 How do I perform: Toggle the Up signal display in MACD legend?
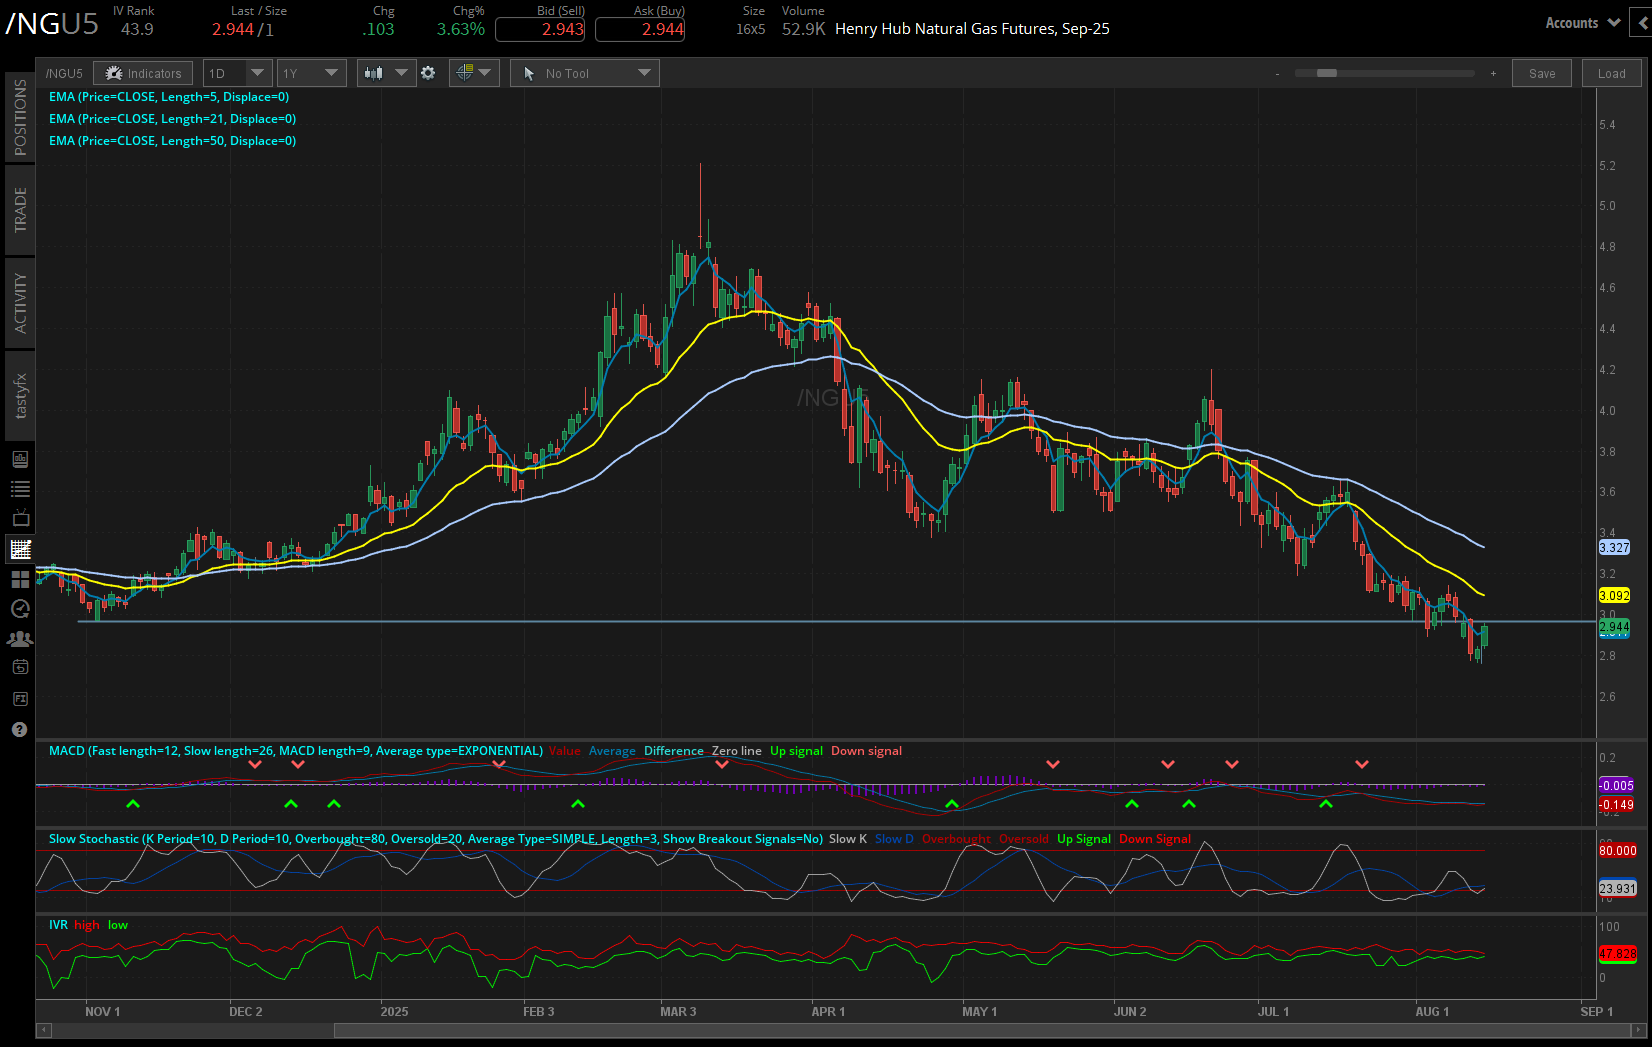click(796, 750)
